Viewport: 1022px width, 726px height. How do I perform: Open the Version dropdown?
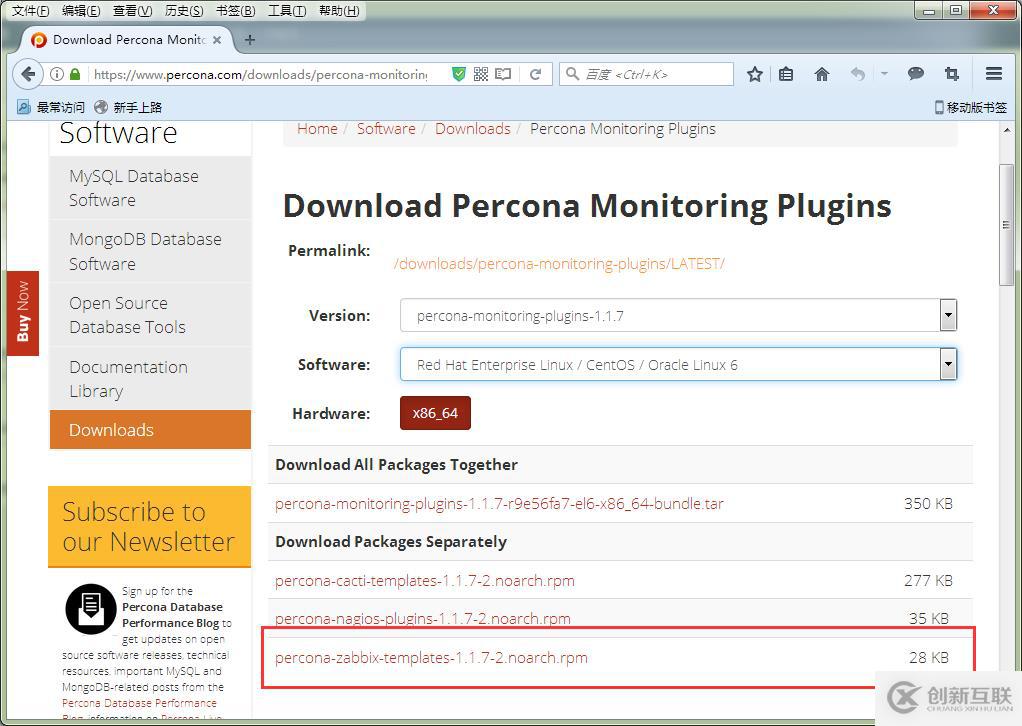pos(946,315)
